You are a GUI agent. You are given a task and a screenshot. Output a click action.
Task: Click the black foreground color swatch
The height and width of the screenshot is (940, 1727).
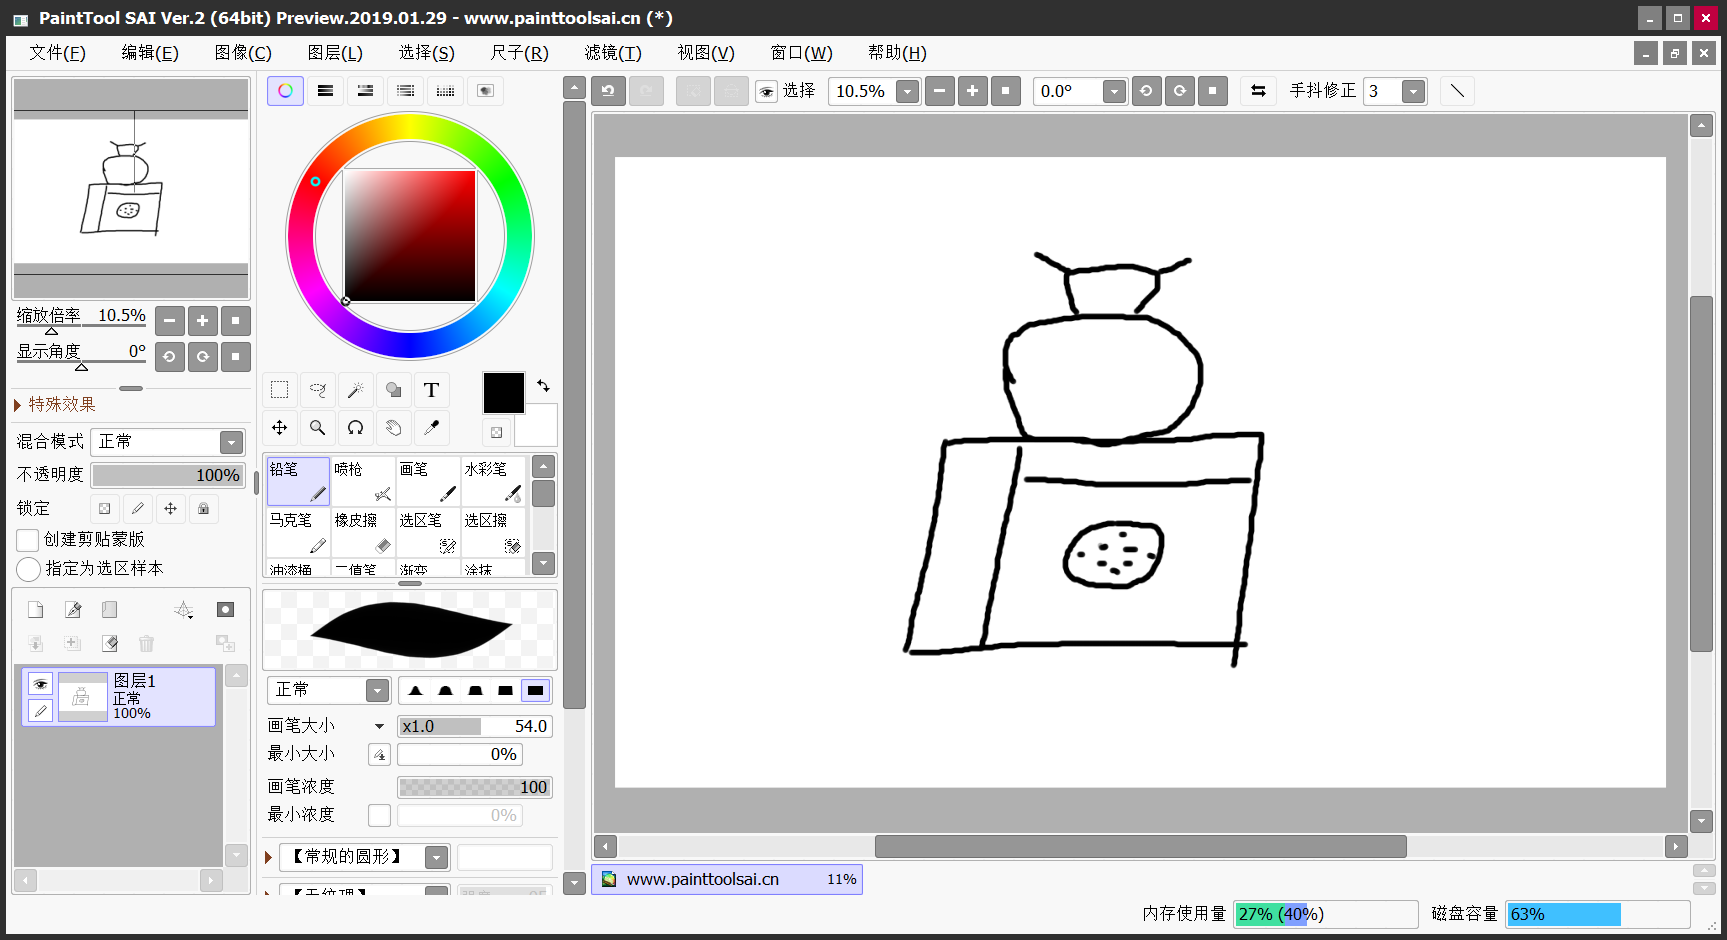(x=504, y=393)
